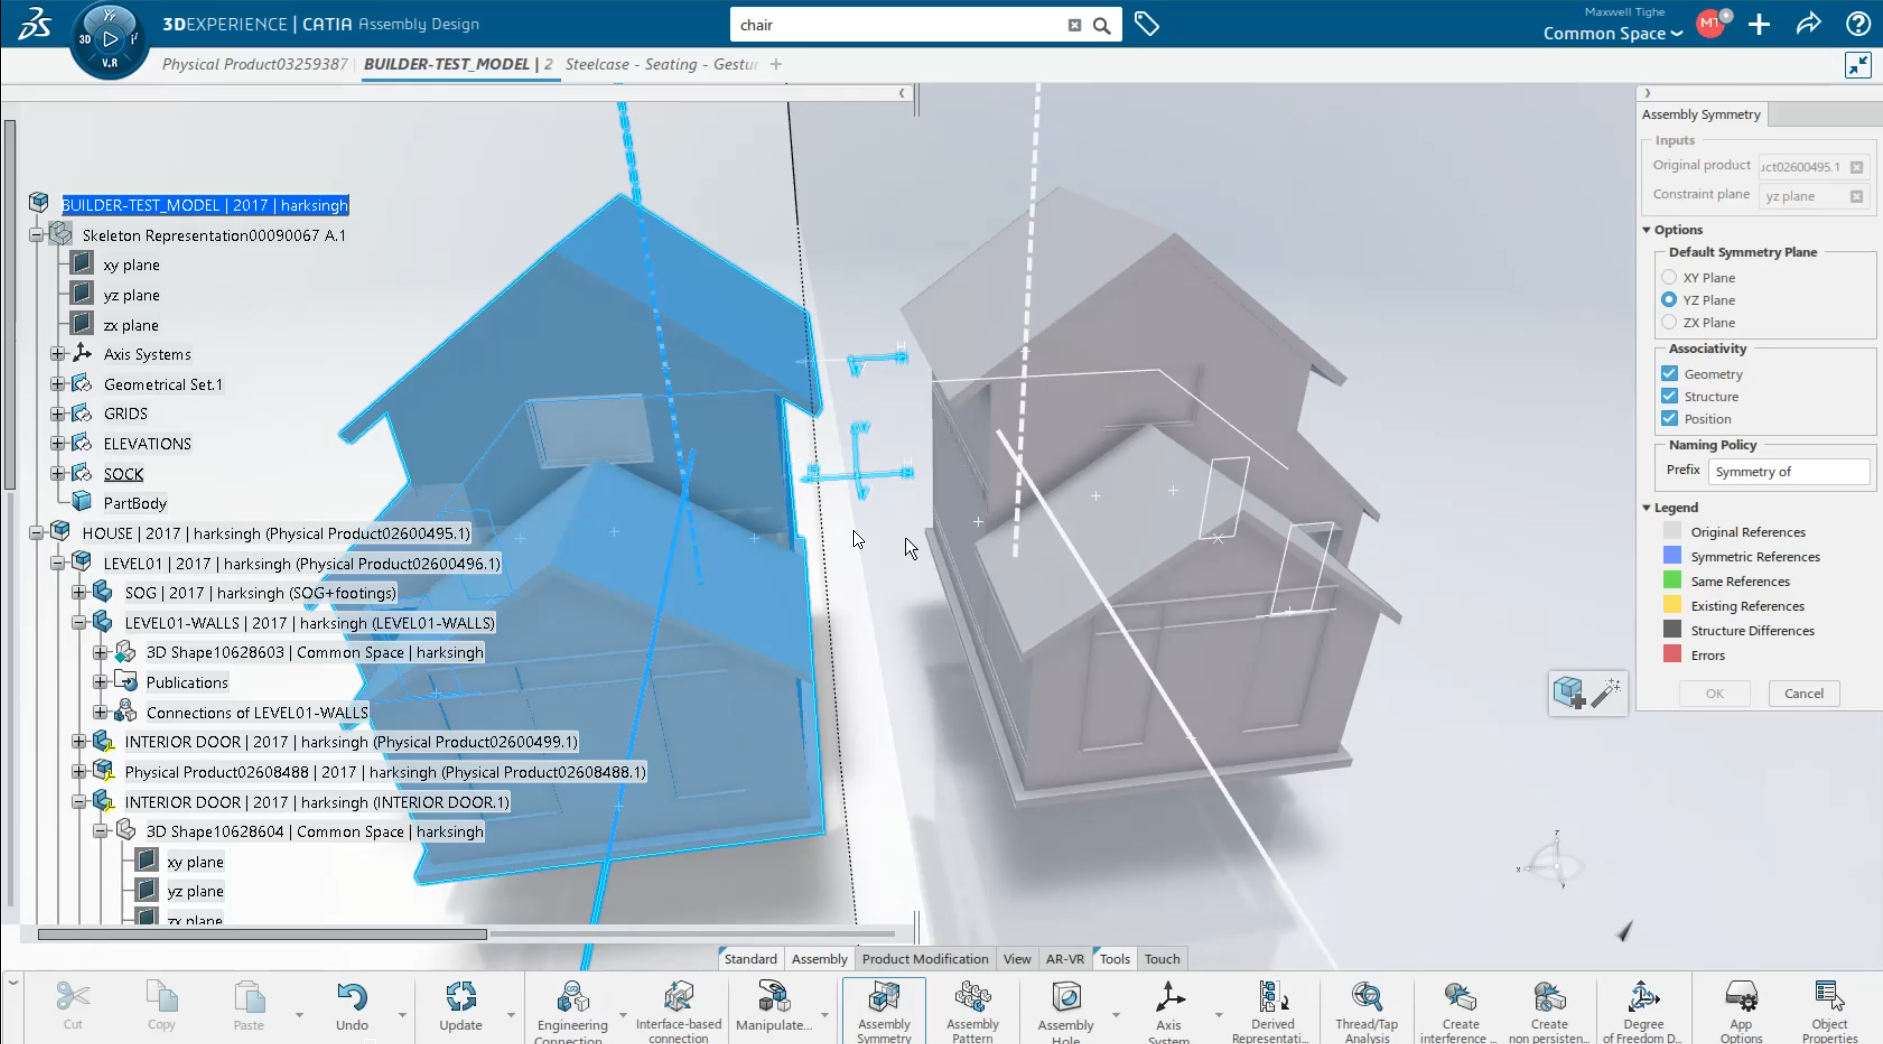Open the Tools toolbar tab
The image size is (1883, 1044).
point(1114,958)
